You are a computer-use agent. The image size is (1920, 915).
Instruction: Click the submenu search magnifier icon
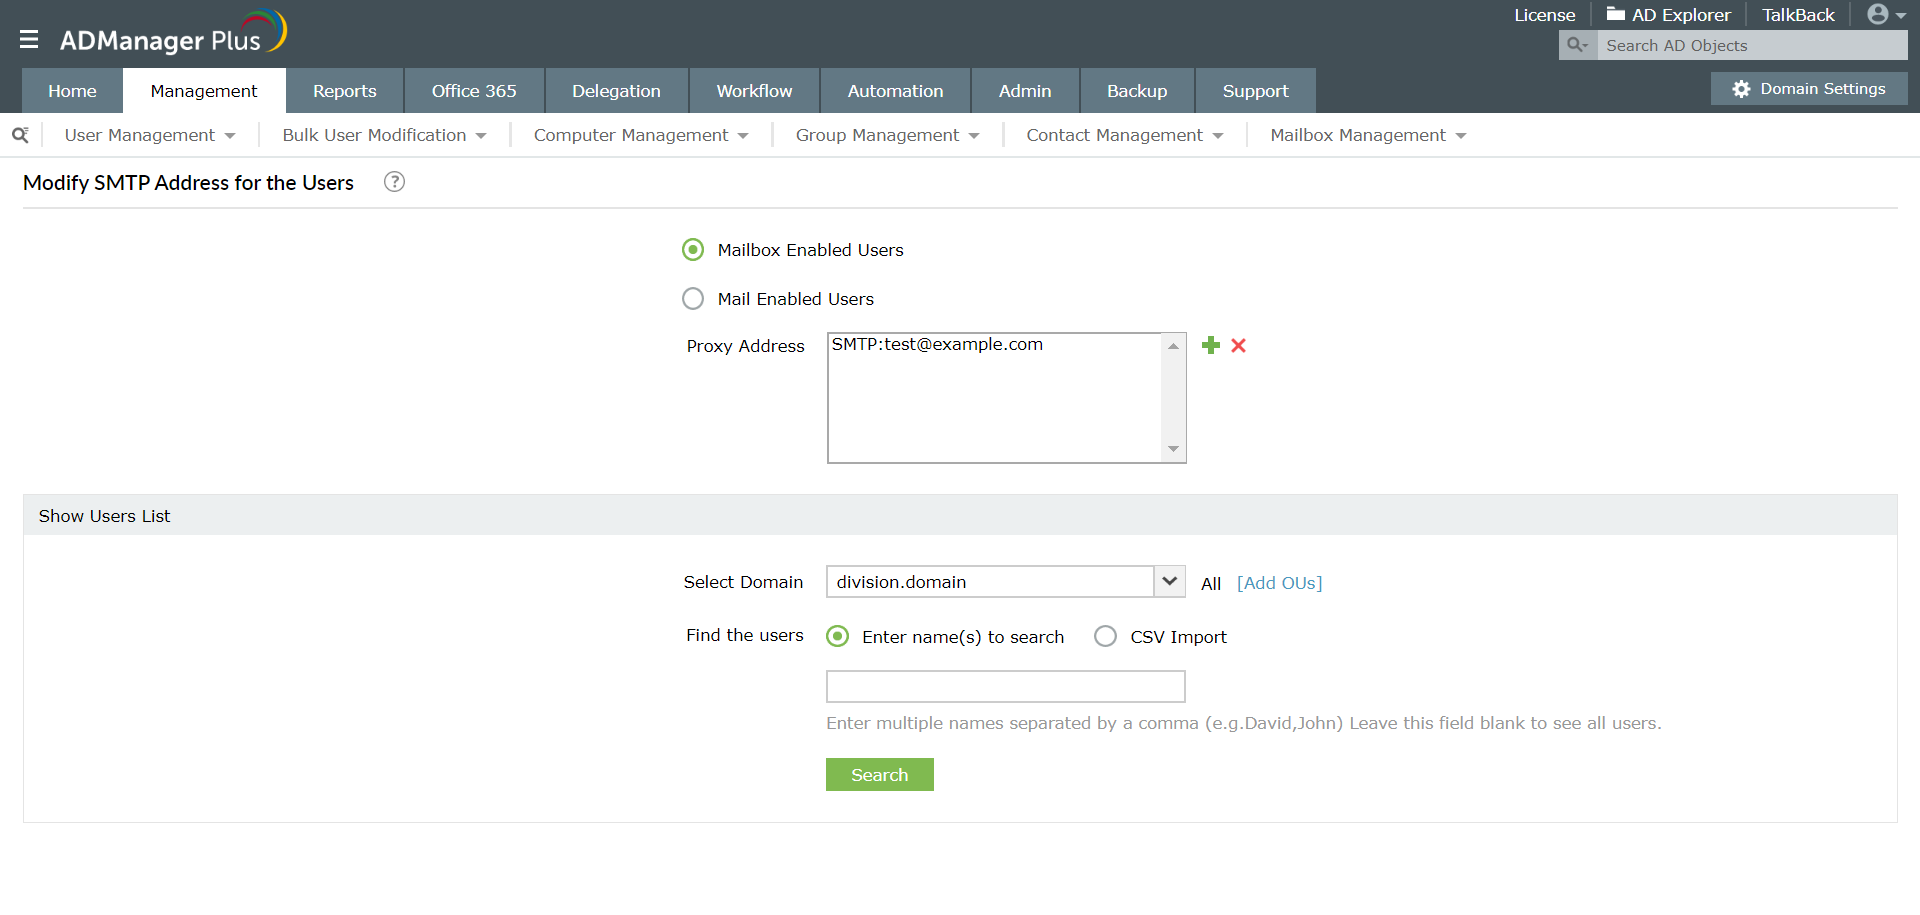coord(20,135)
